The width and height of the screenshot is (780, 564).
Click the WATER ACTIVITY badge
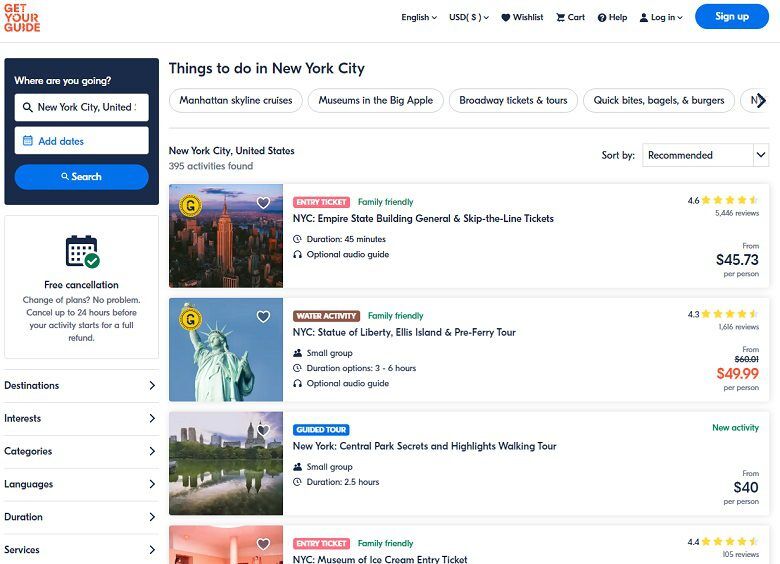pos(326,316)
